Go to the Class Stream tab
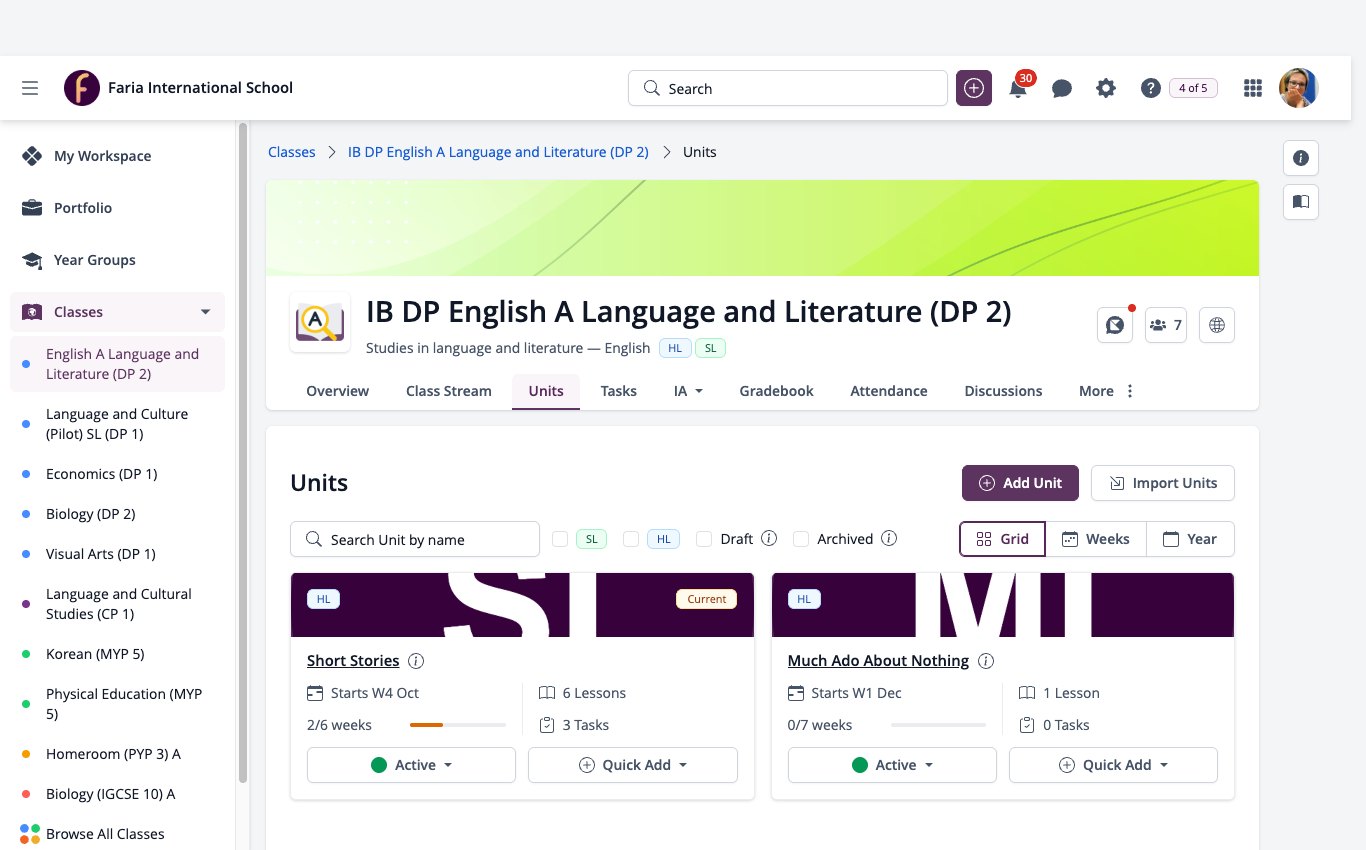 pyautogui.click(x=449, y=391)
